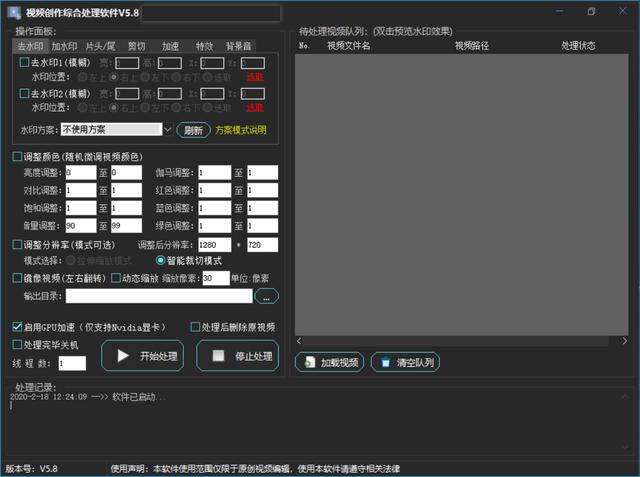The image size is (640, 477).
Task: Click the play icon on 开始处理
Action: (123, 356)
